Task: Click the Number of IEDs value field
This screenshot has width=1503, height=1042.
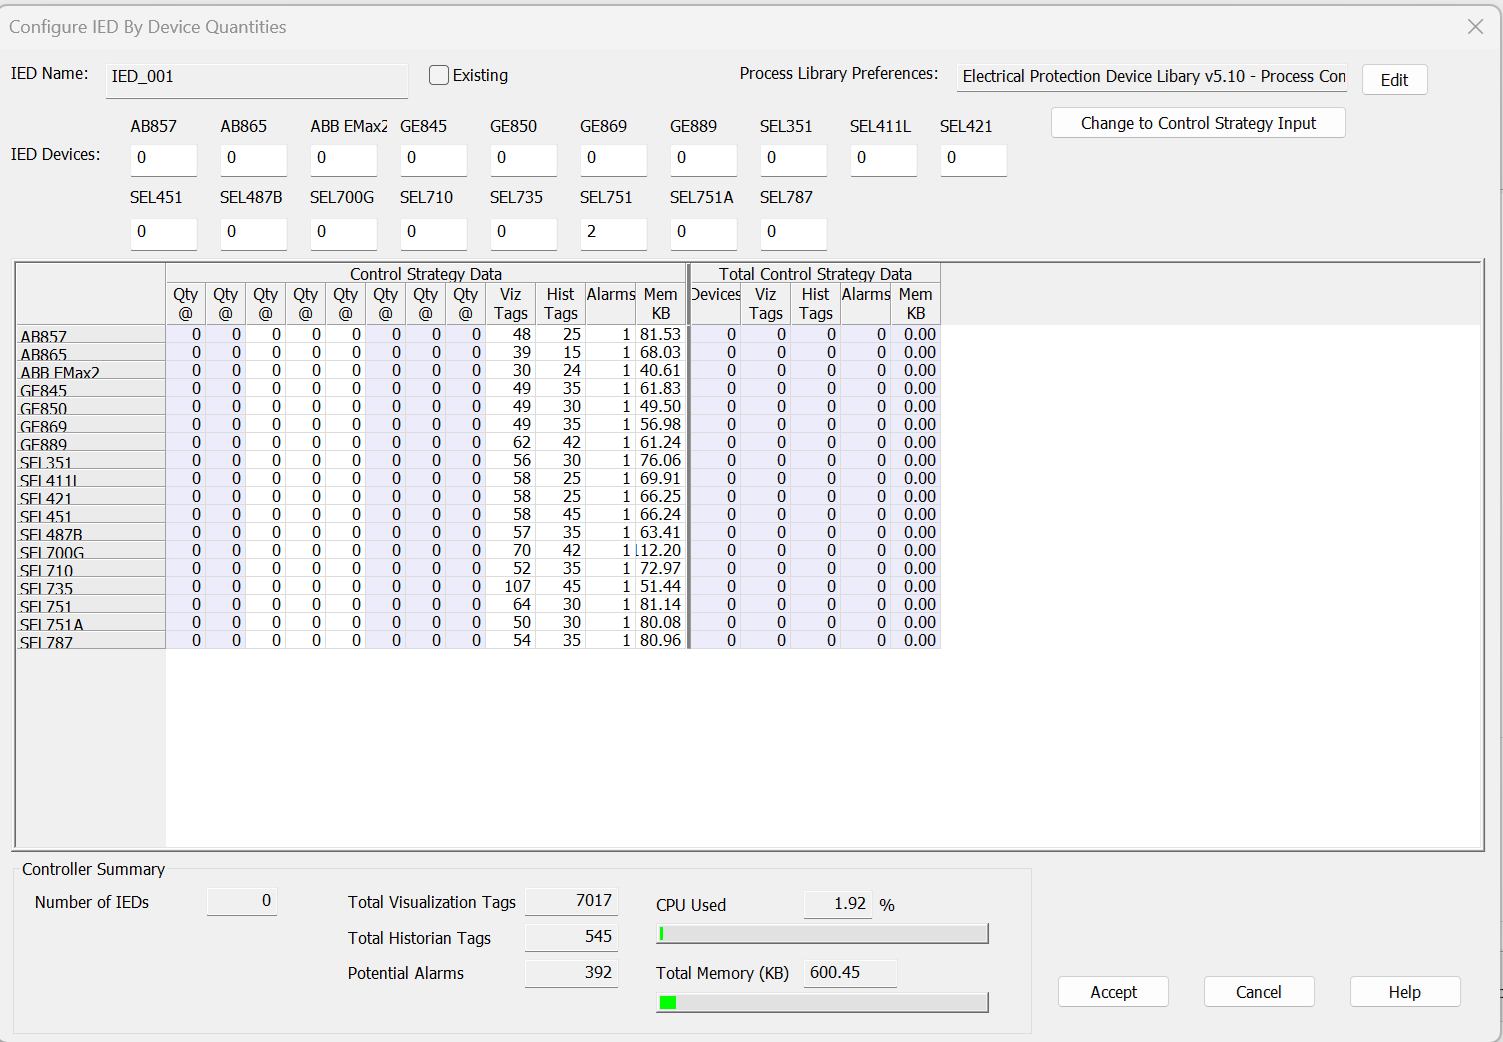Action: [241, 901]
